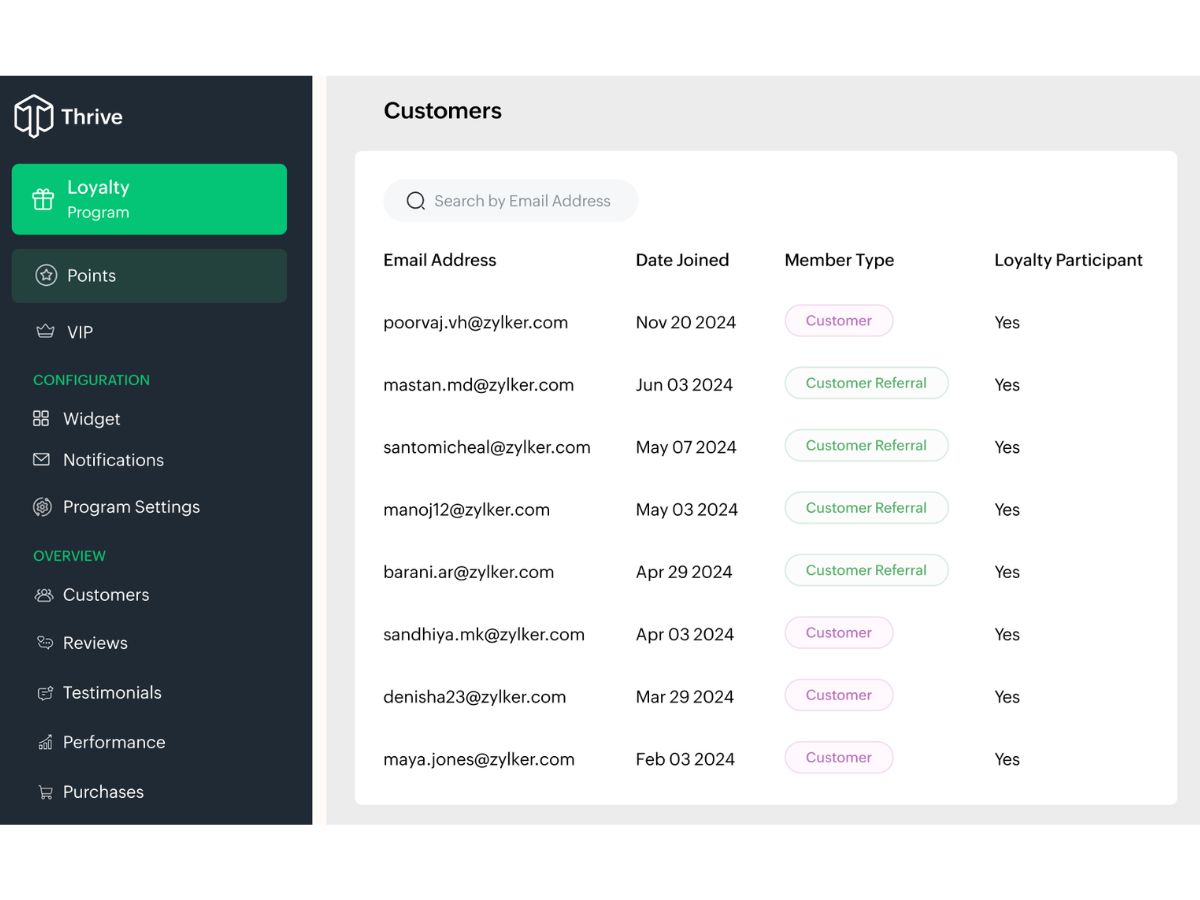Click the Customer badge for poorvaj.vh

coord(839,321)
